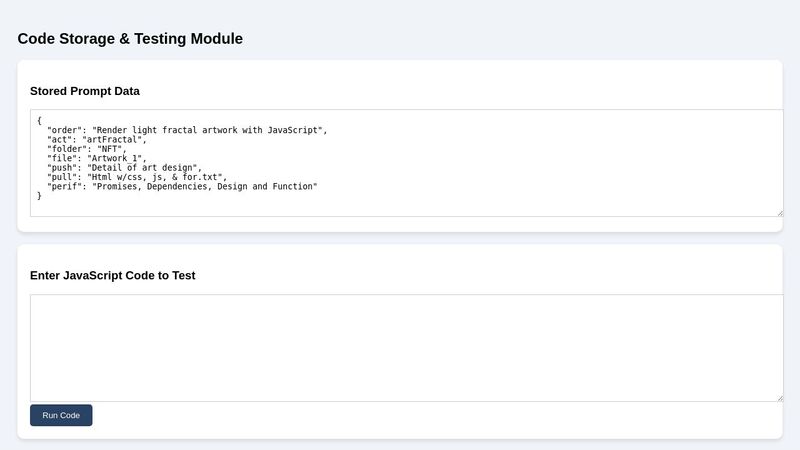Viewport: 800px width, 450px height.
Task: Click the "push" key in stored JSON
Action: (62, 168)
